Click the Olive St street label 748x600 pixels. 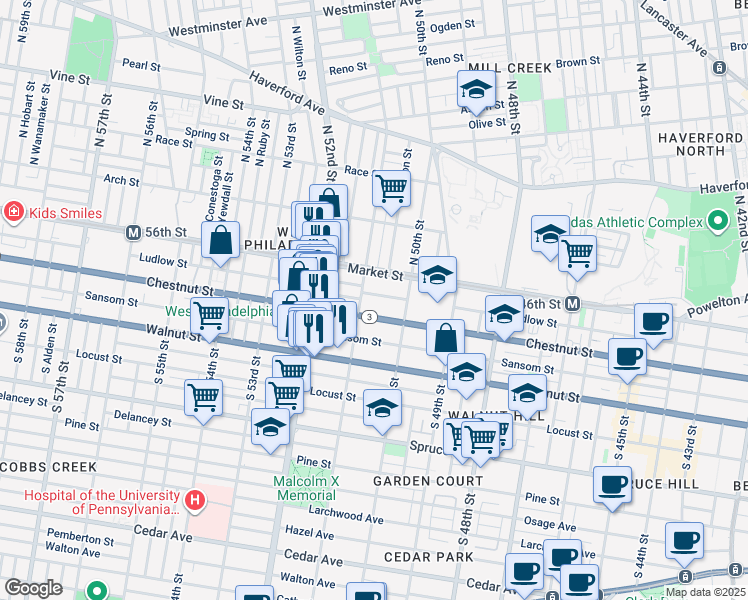[487, 123]
